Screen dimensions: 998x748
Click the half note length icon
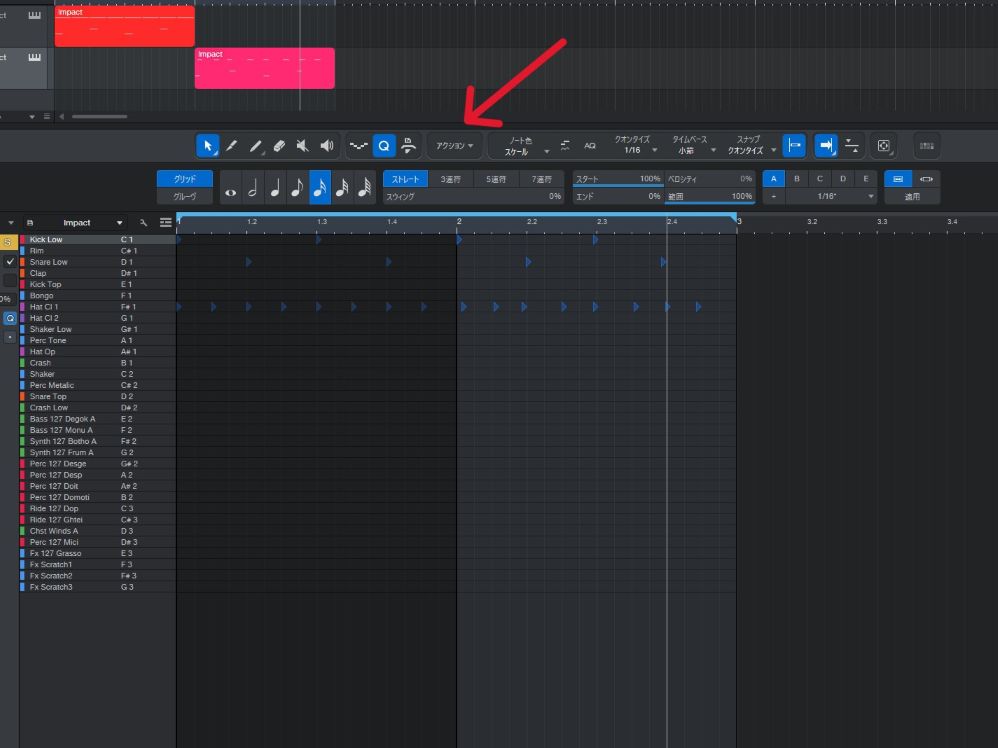point(252,188)
